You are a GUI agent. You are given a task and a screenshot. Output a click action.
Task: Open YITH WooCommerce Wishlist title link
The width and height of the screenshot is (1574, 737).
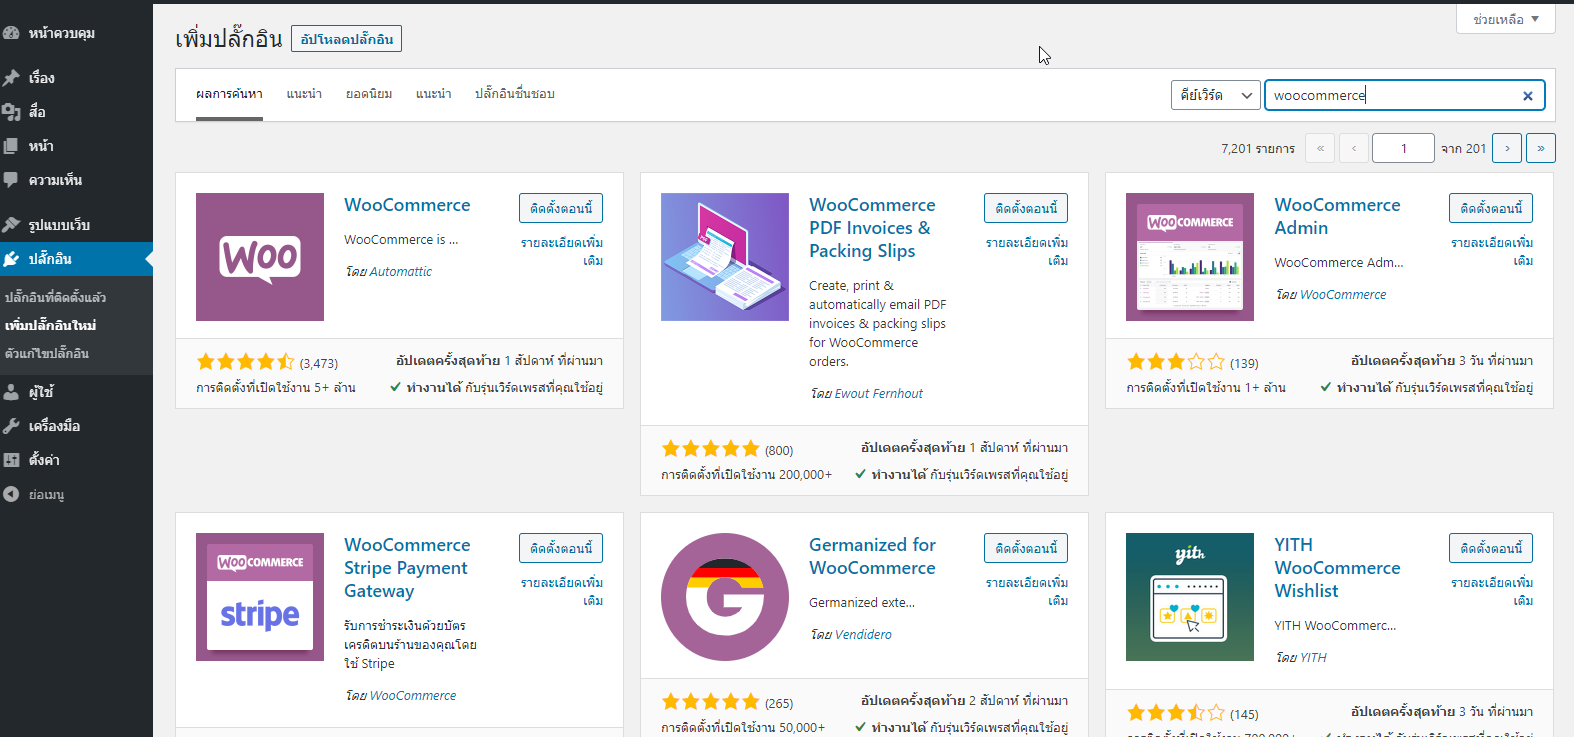point(1337,568)
